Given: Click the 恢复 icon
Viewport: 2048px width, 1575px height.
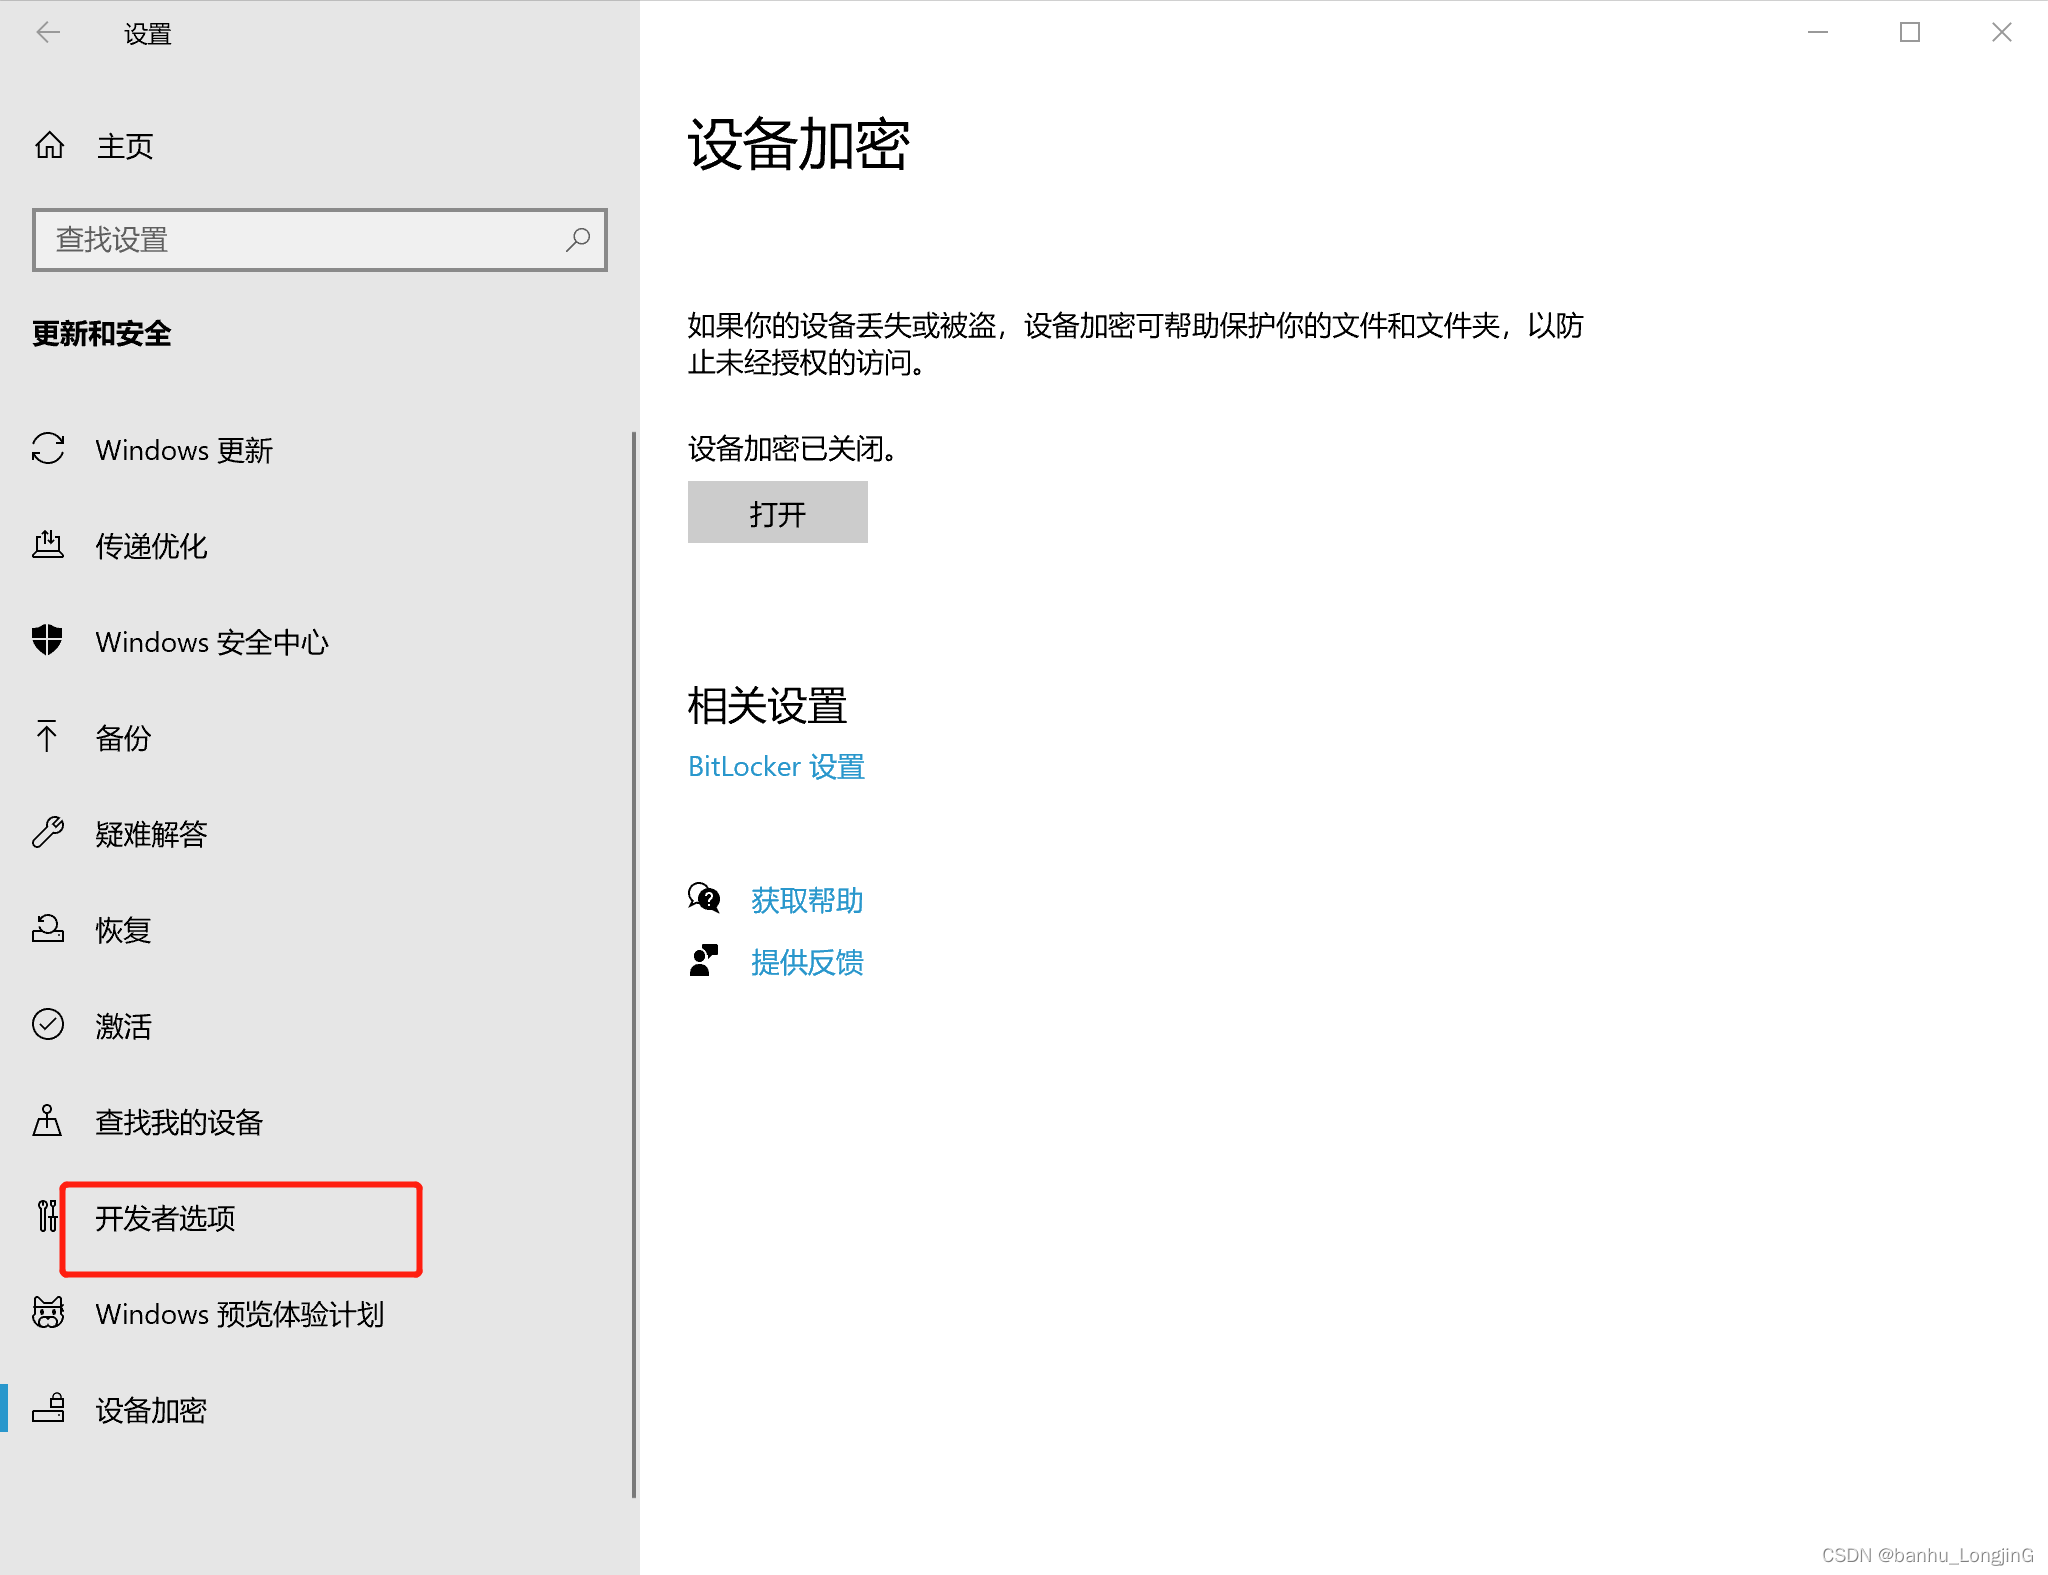Looking at the screenshot, I should (x=48, y=929).
